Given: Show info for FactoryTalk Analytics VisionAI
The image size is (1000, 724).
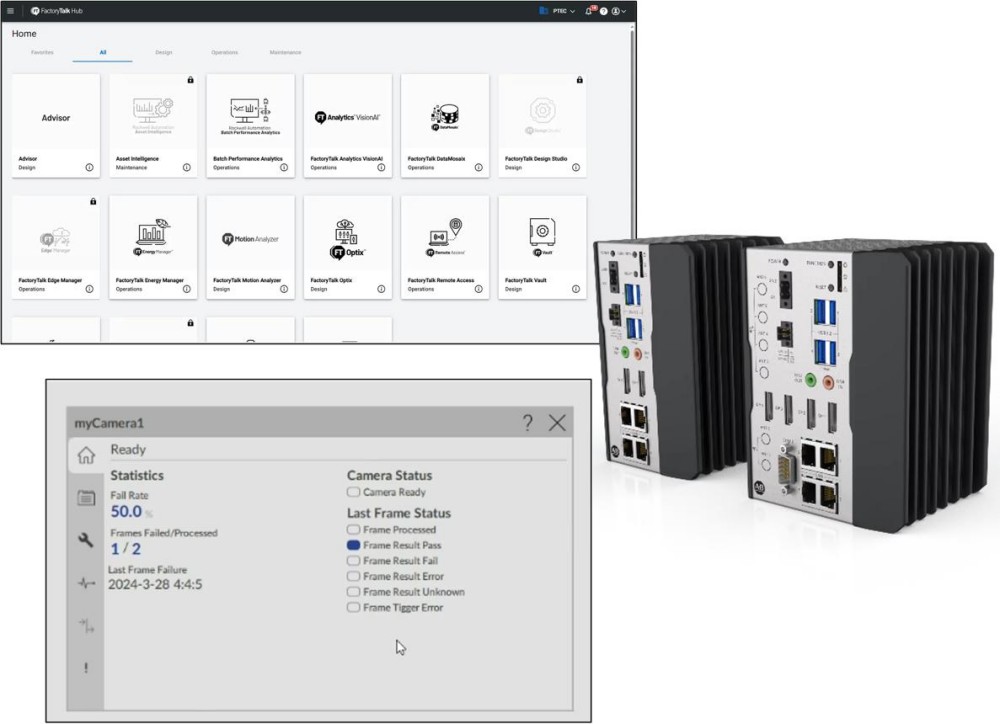Looking at the screenshot, I should pyautogui.click(x=381, y=168).
